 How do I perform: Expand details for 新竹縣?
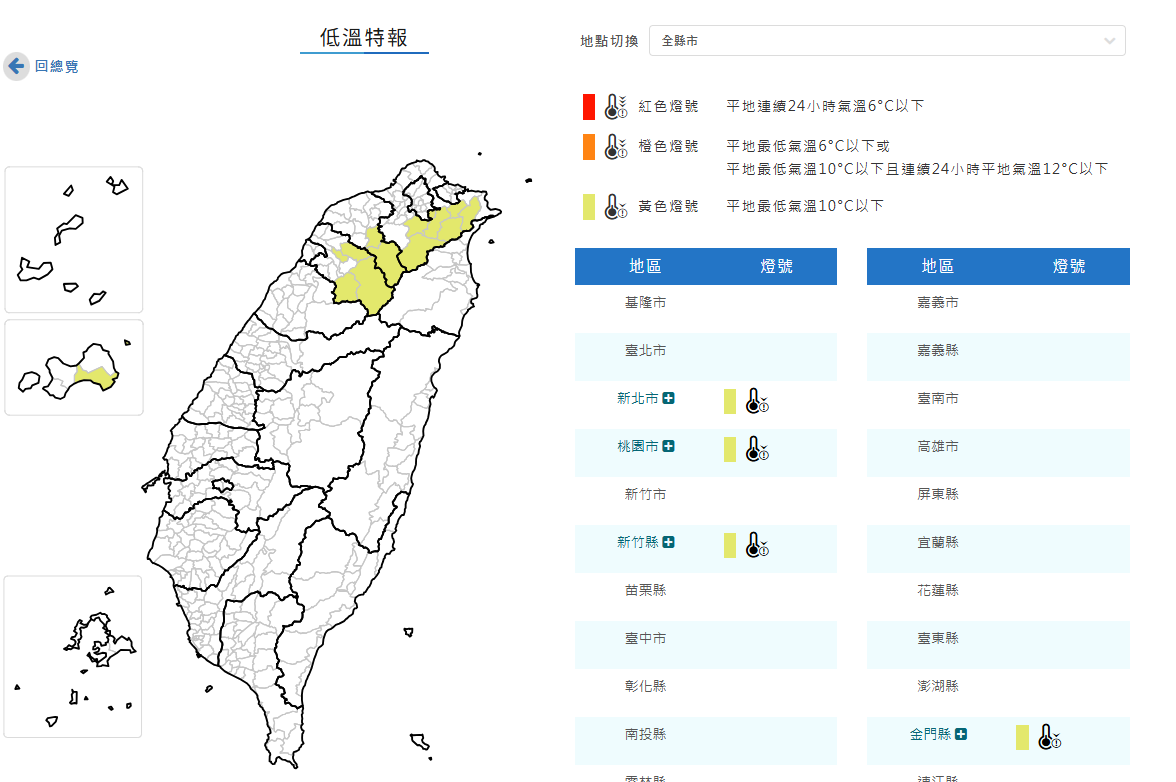(668, 541)
